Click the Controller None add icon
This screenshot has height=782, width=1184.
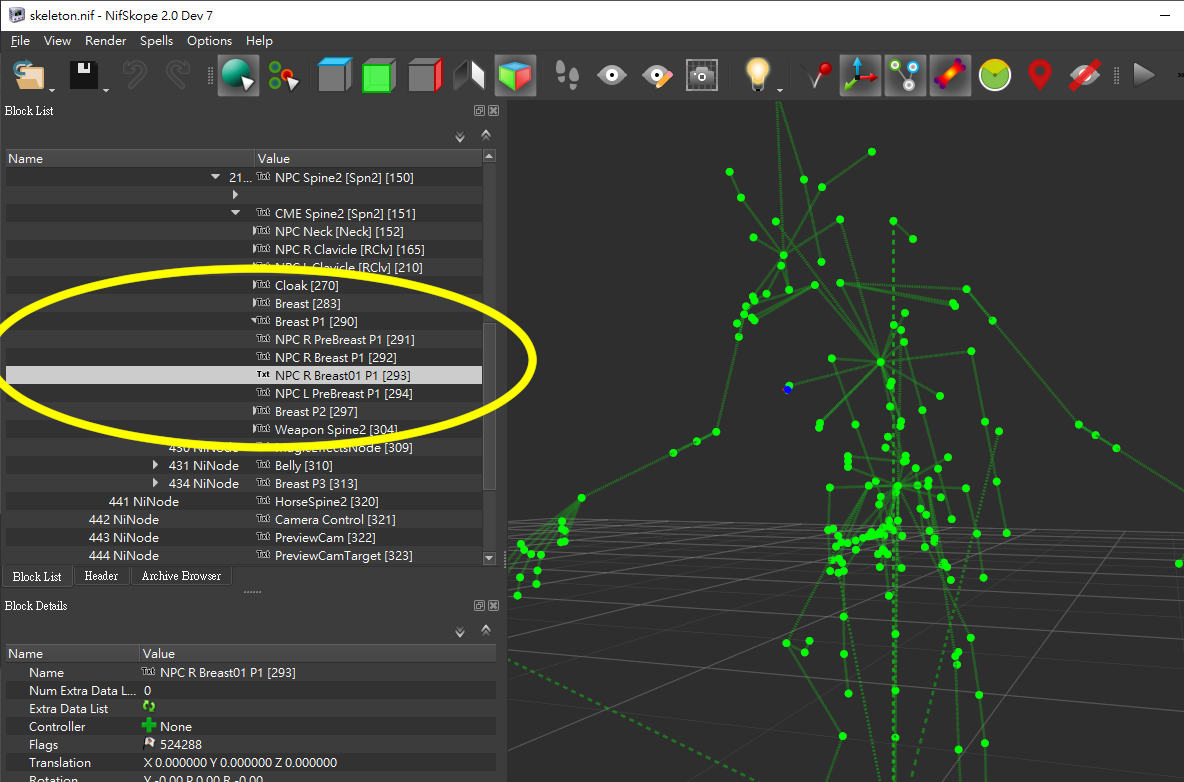point(149,725)
